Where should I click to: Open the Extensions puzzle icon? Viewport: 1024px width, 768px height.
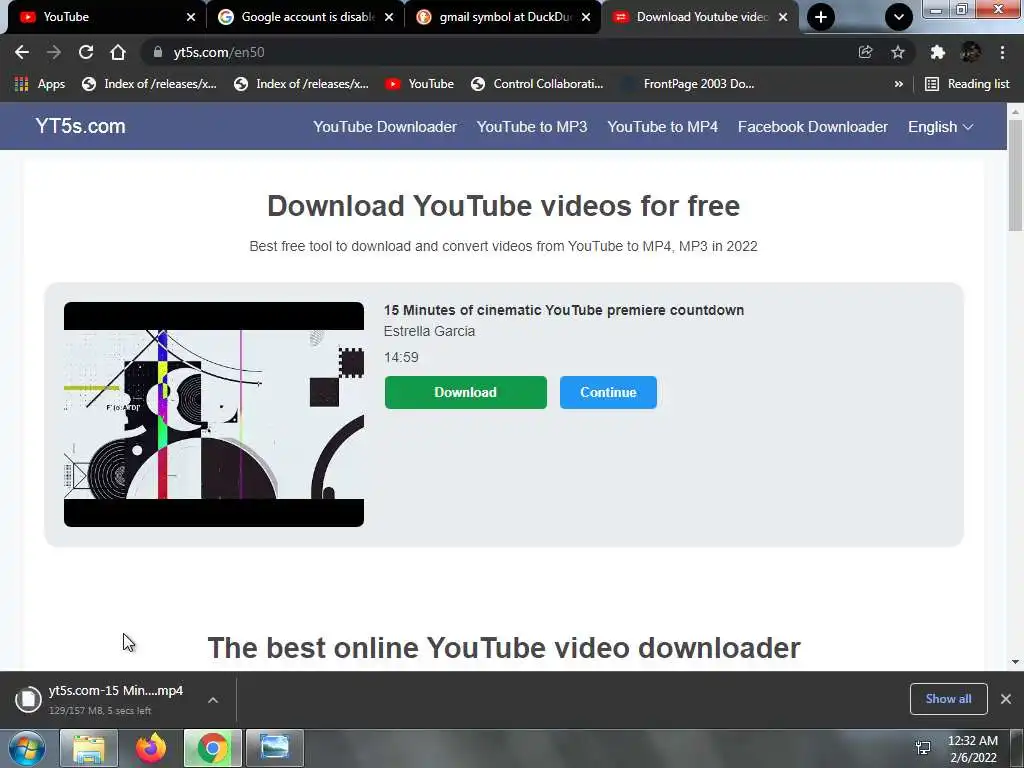938,52
